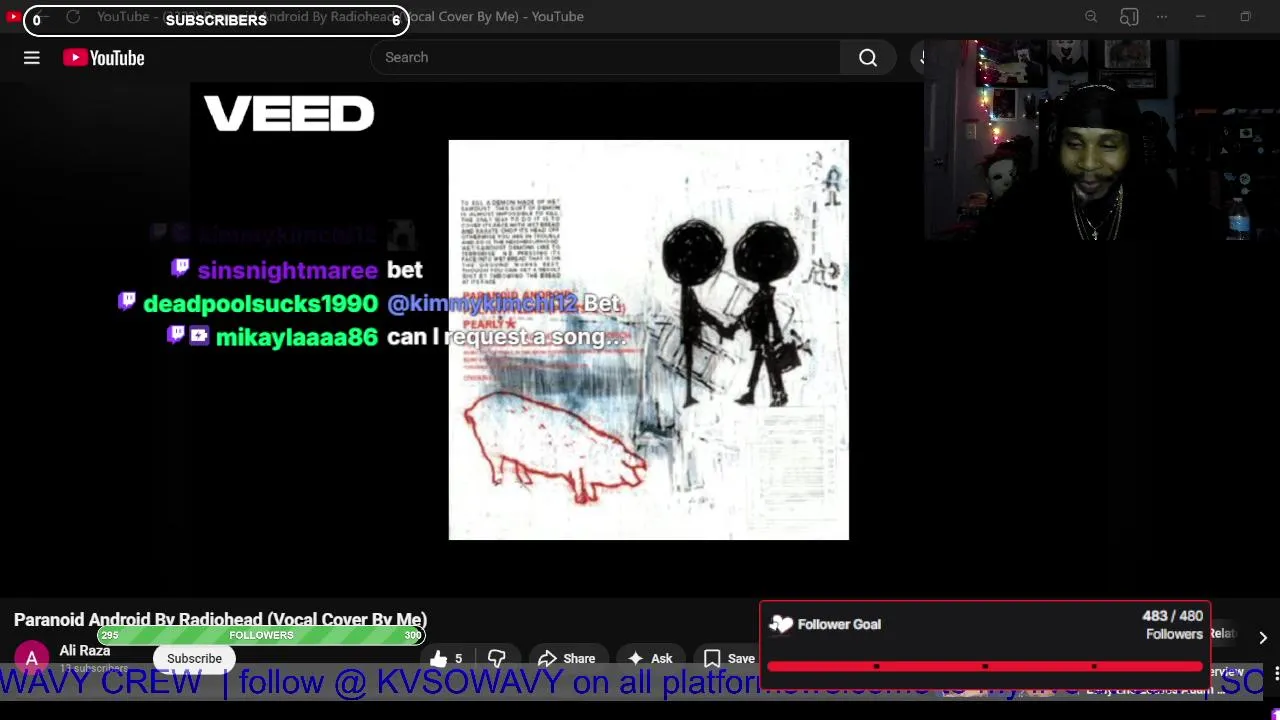Click the browser refresh icon

pos(73,17)
